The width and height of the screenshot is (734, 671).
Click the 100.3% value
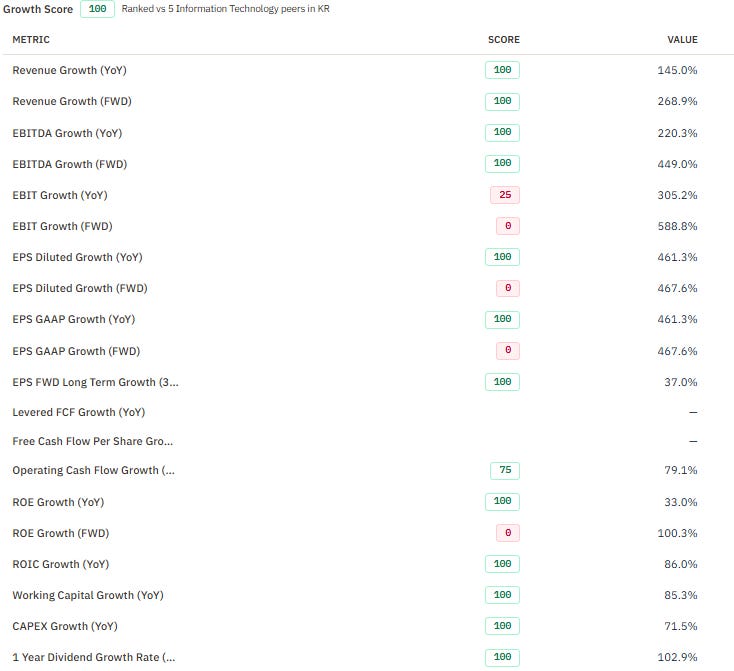coord(677,533)
